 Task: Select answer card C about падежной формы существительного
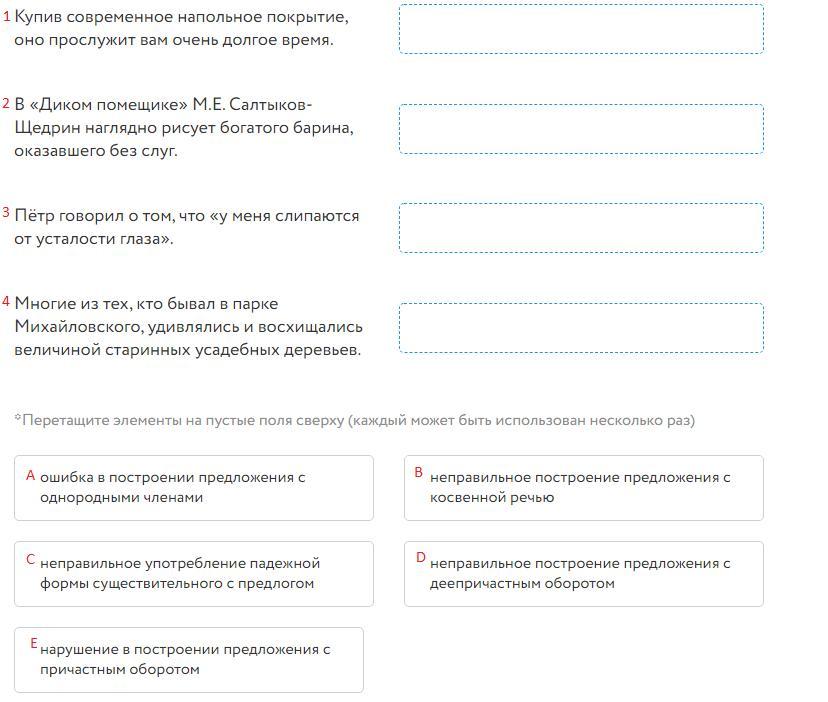point(194,574)
